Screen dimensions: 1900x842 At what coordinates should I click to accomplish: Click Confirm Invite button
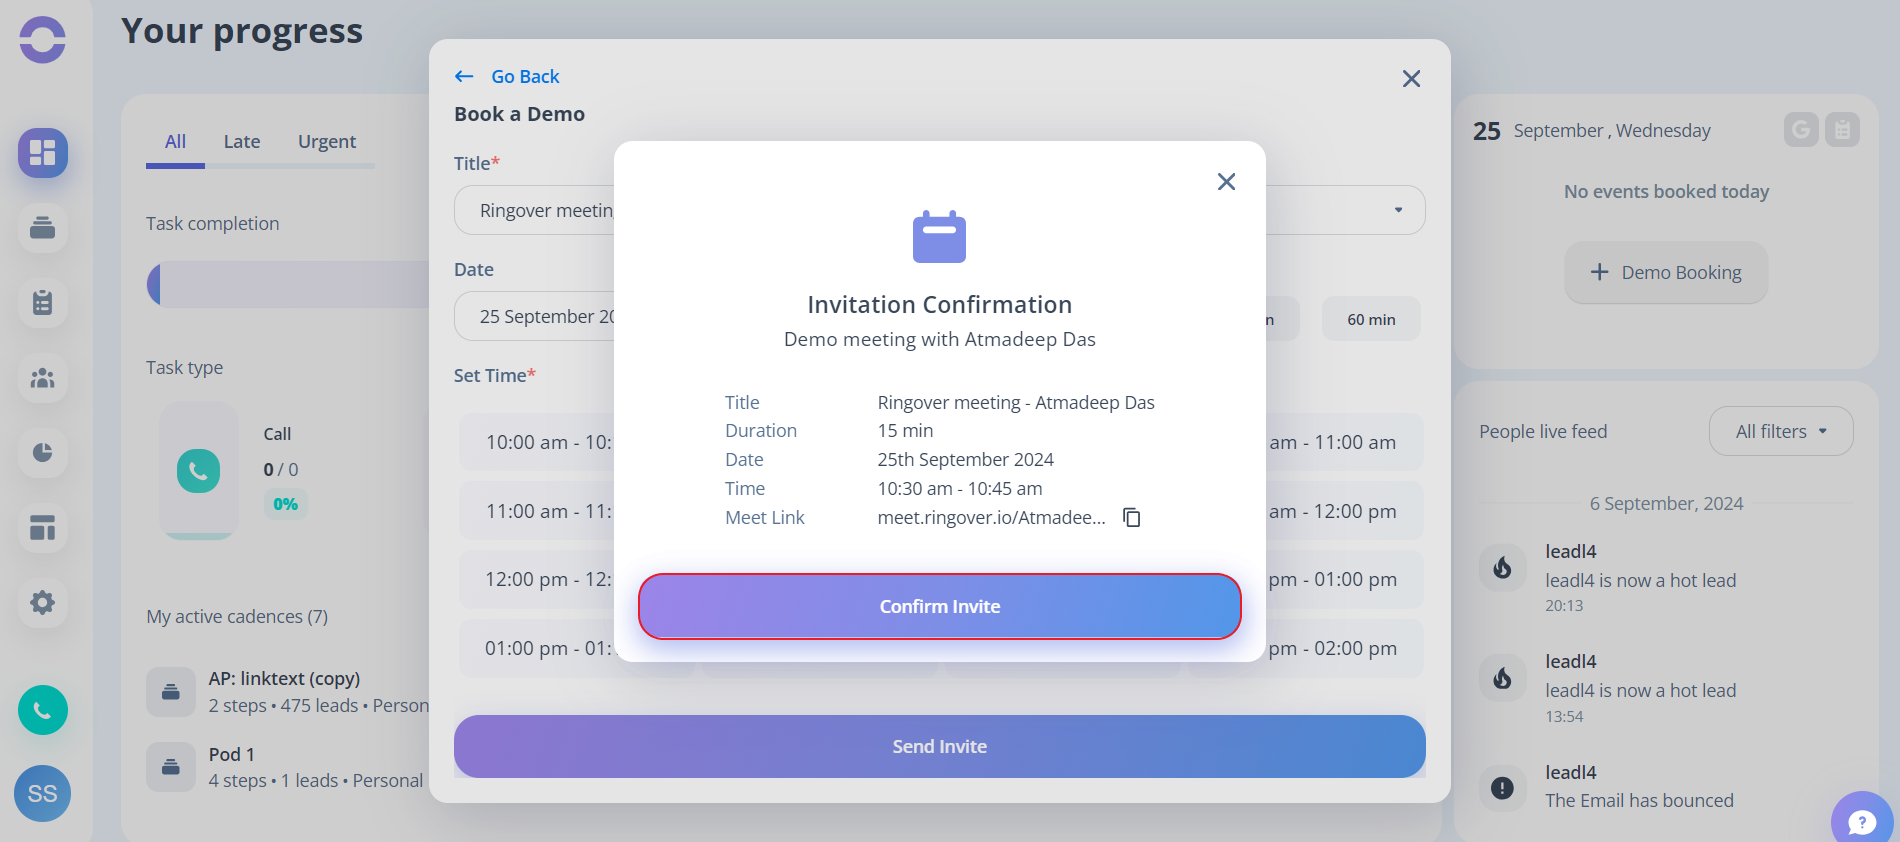(x=940, y=606)
